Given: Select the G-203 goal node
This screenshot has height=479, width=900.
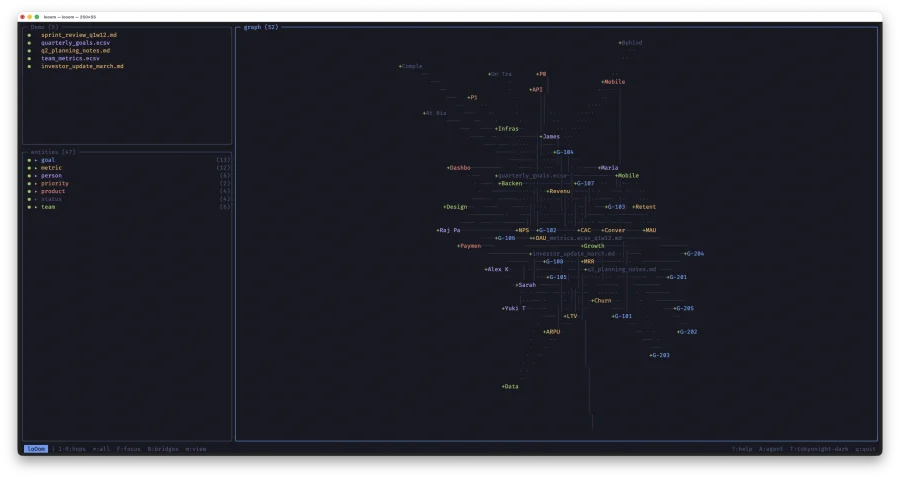Looking at the screenshot, I should [660, 355].
